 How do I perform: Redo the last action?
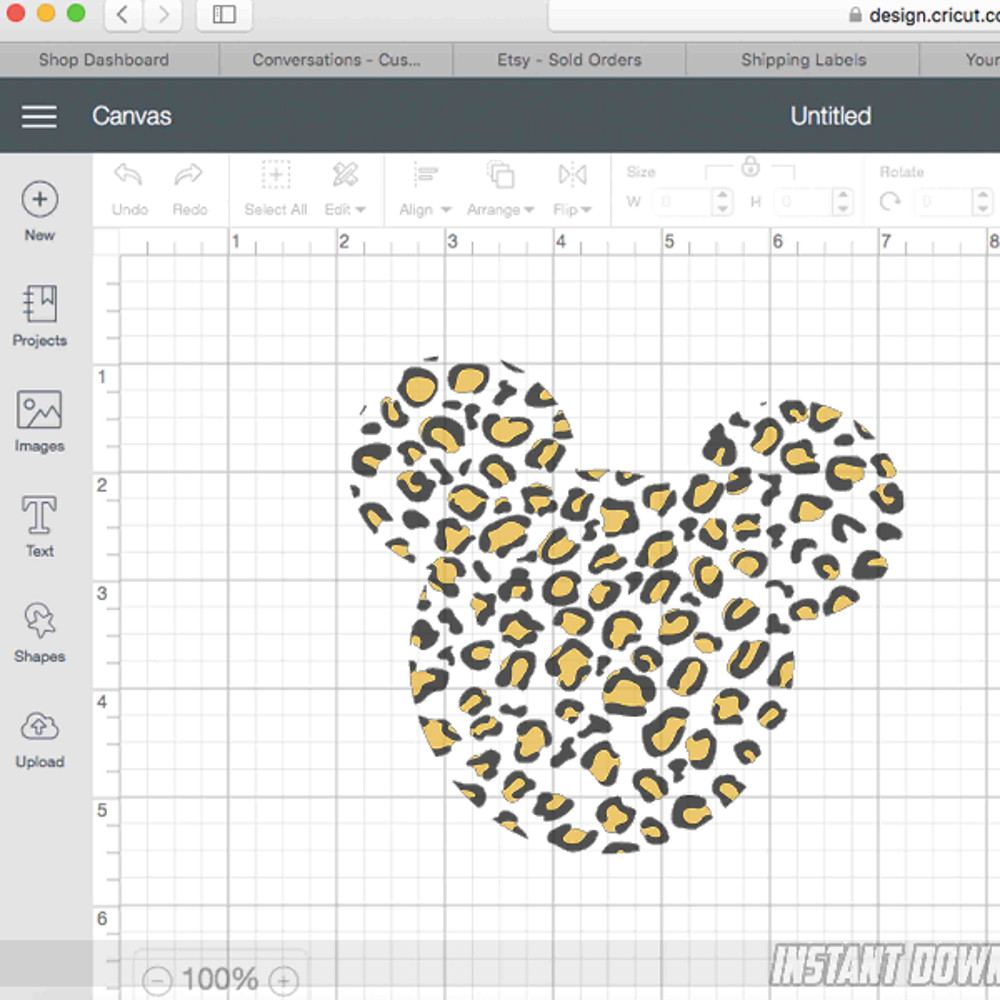click(190, 188)
